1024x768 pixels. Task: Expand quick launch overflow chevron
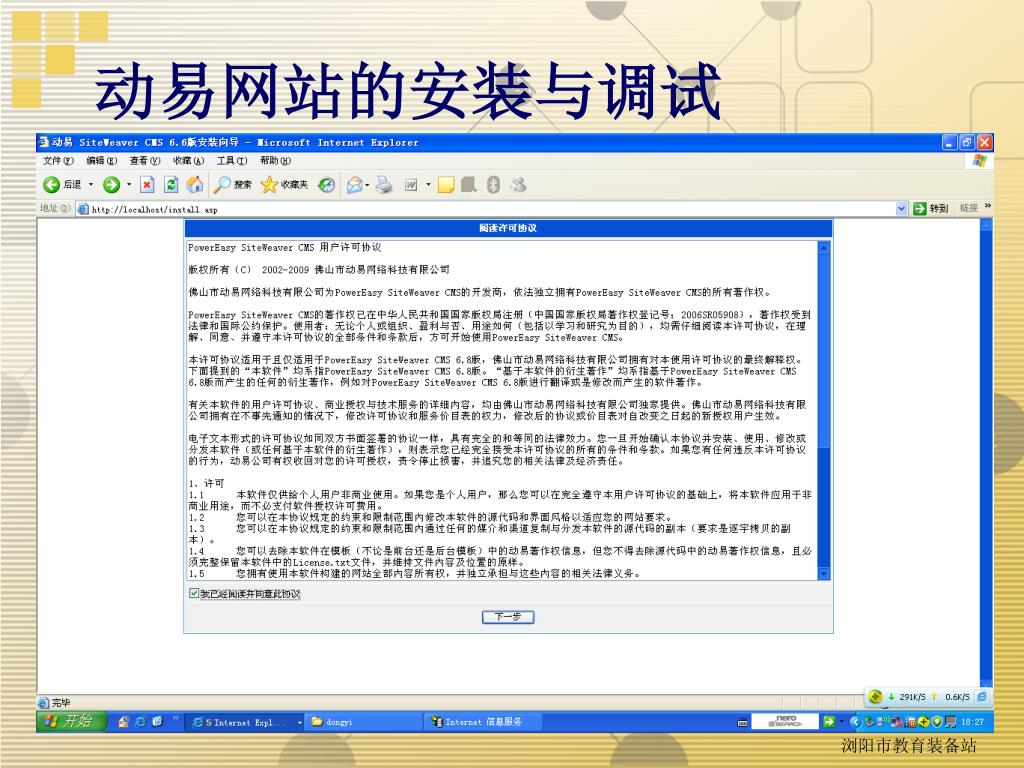tap(176, 718)
